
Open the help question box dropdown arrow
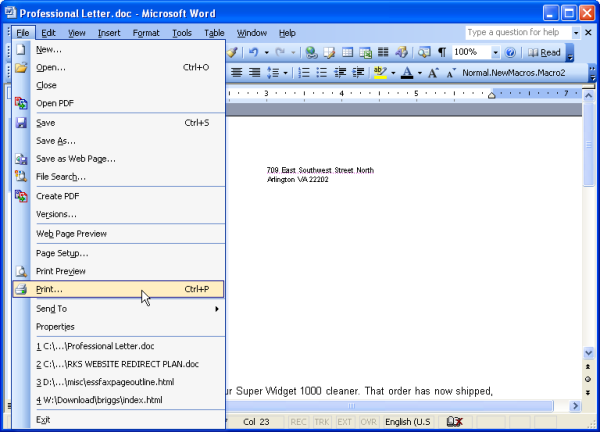[x=576, y=33]
